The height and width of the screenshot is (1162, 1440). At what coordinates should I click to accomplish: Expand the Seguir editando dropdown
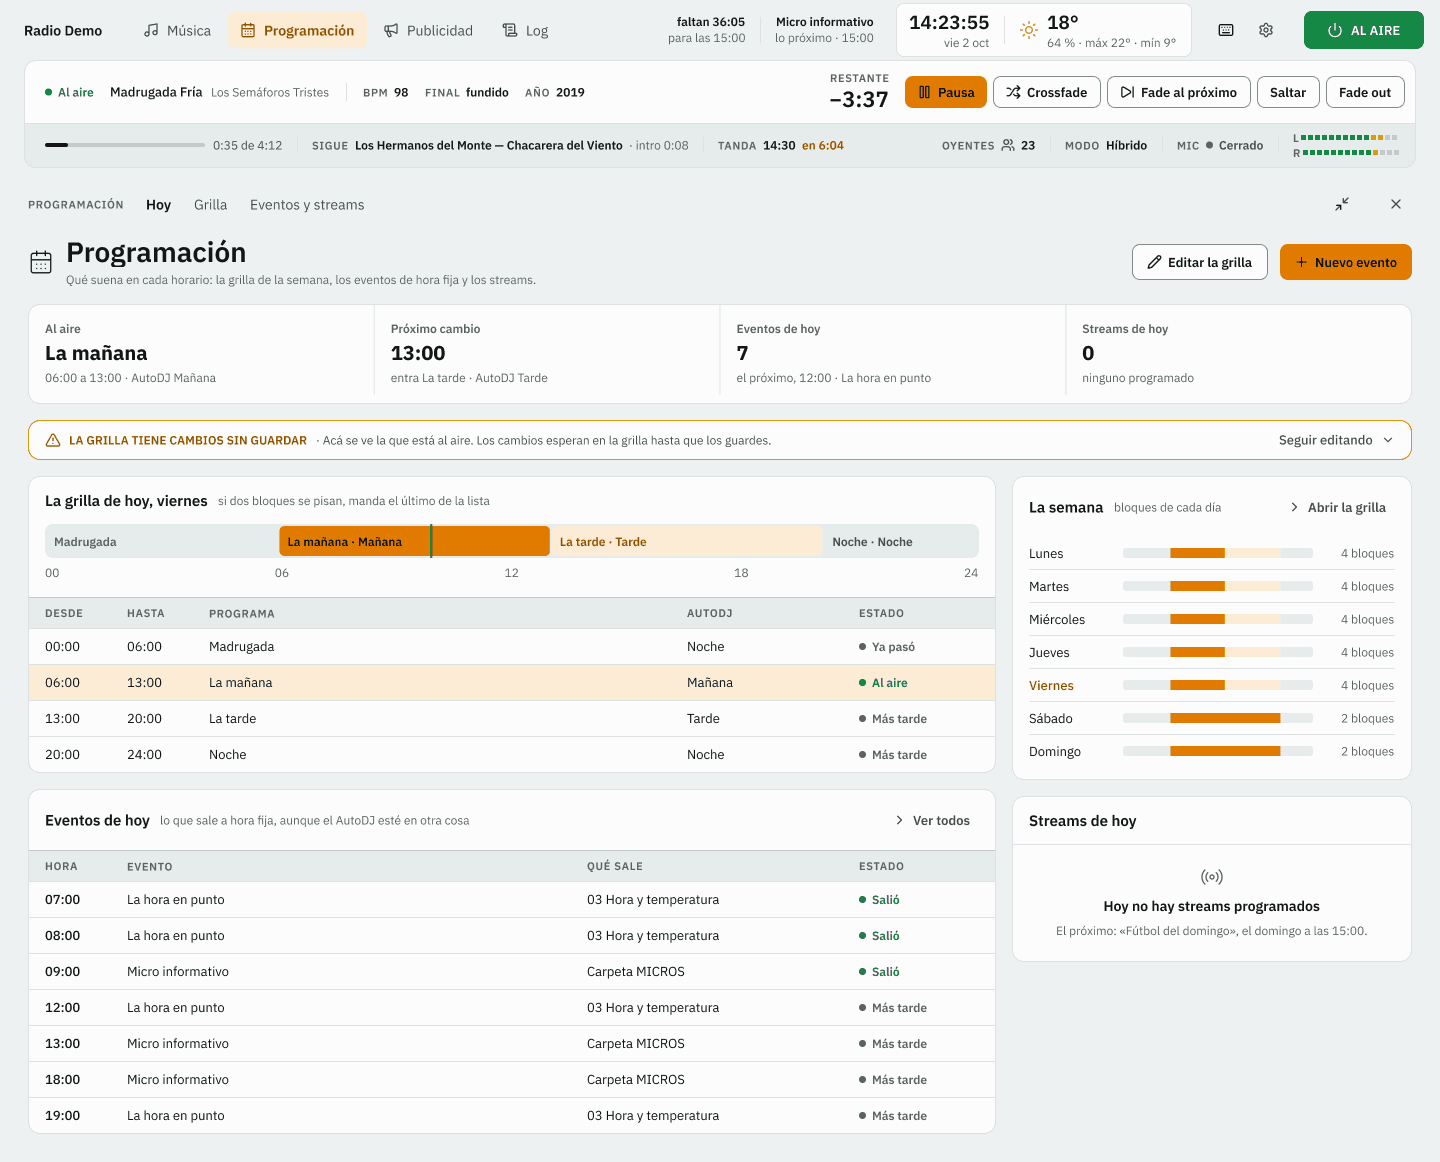[x=1336, y=440]
